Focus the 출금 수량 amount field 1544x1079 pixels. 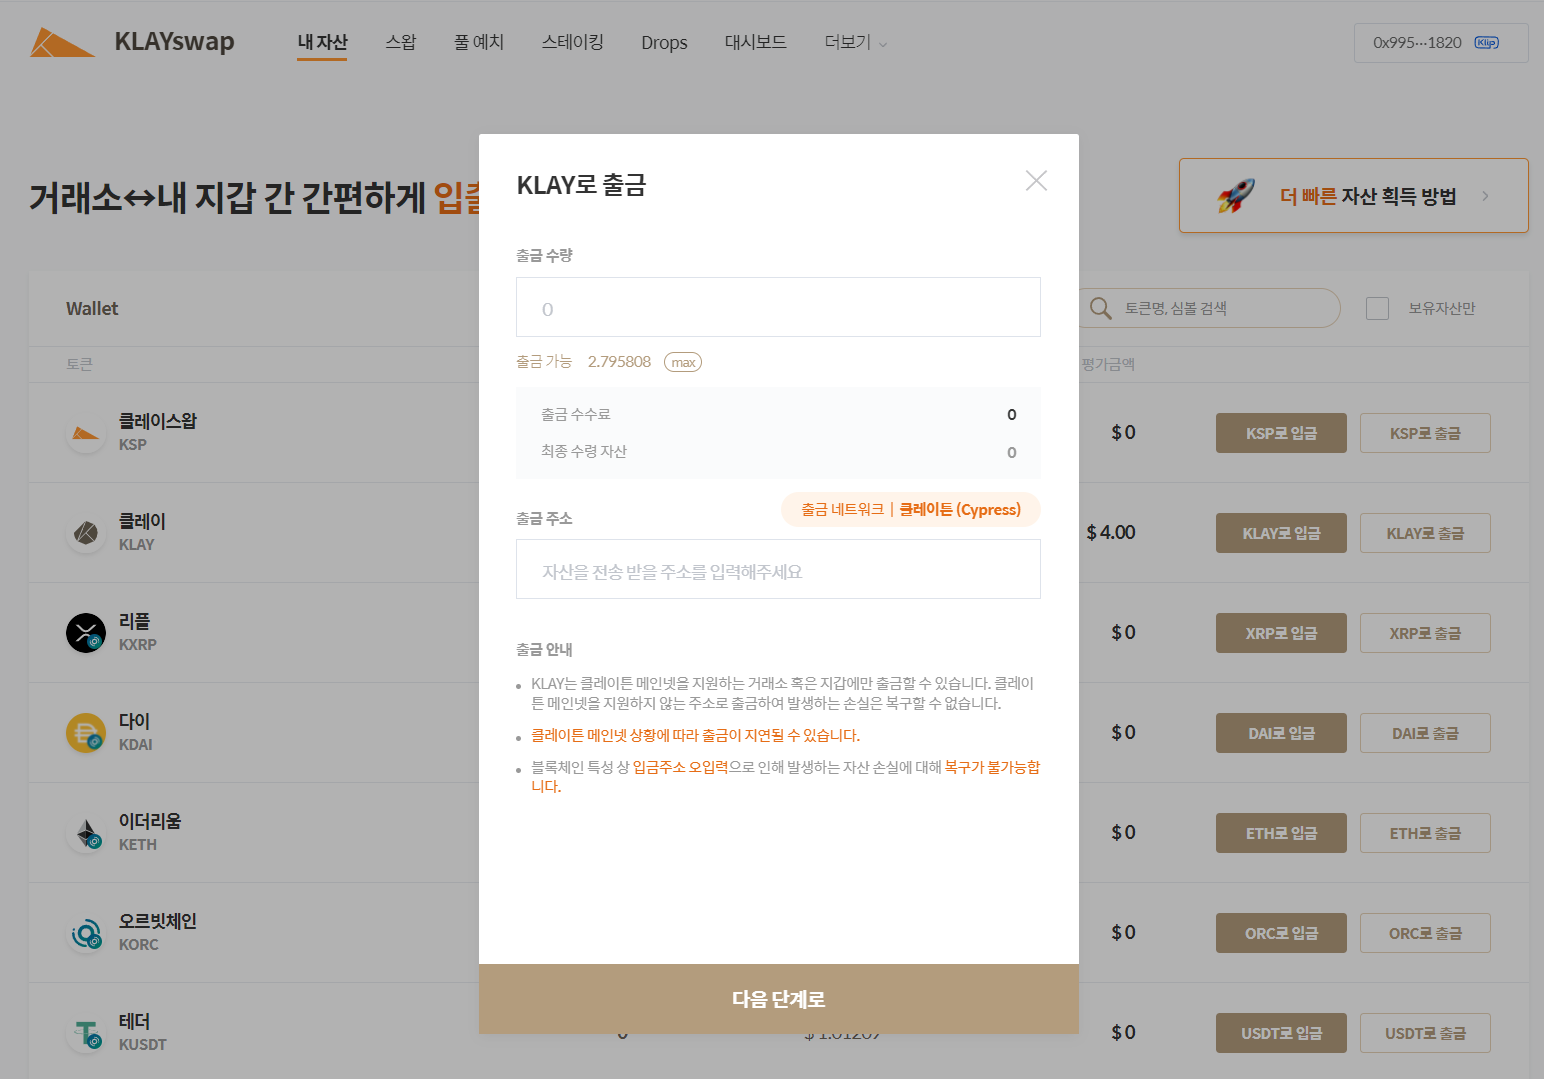[778, 307]
